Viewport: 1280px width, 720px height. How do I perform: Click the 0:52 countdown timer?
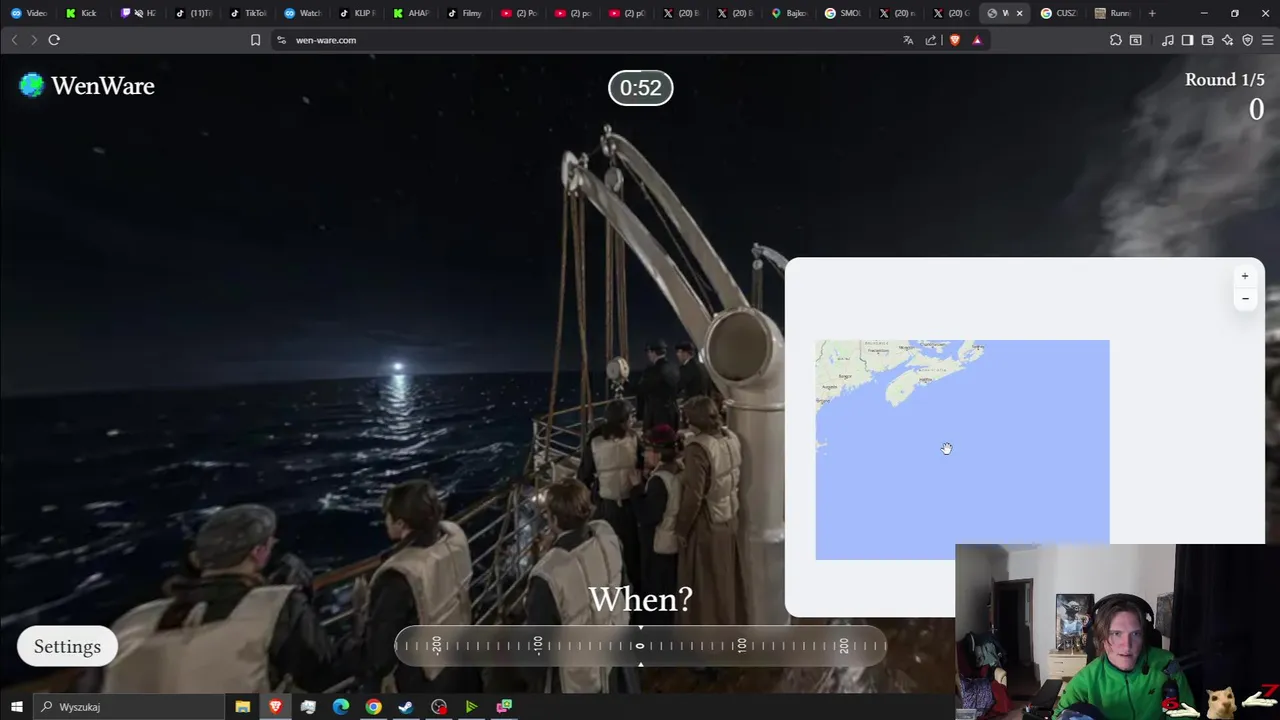pos(641,88)
